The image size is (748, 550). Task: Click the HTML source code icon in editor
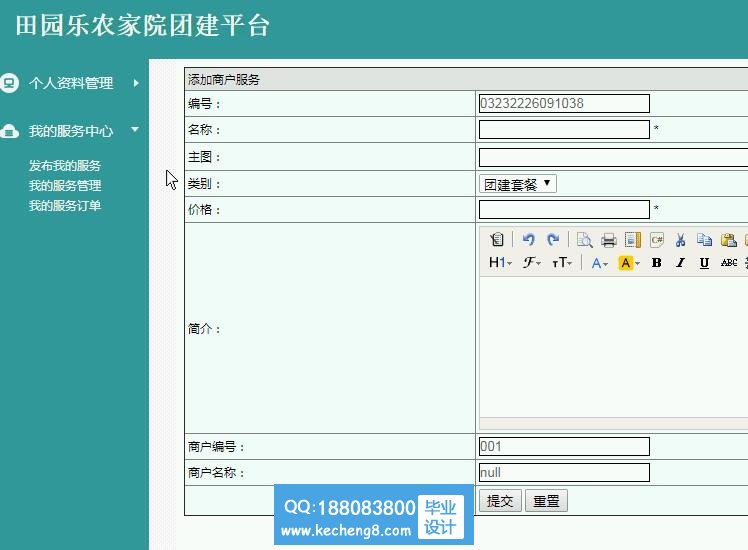(x=497, y=239)
